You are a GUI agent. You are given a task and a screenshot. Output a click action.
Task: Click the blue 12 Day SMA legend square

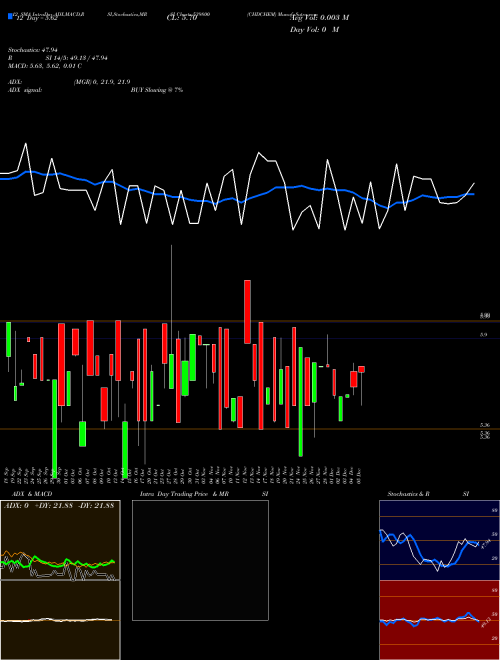10,16
